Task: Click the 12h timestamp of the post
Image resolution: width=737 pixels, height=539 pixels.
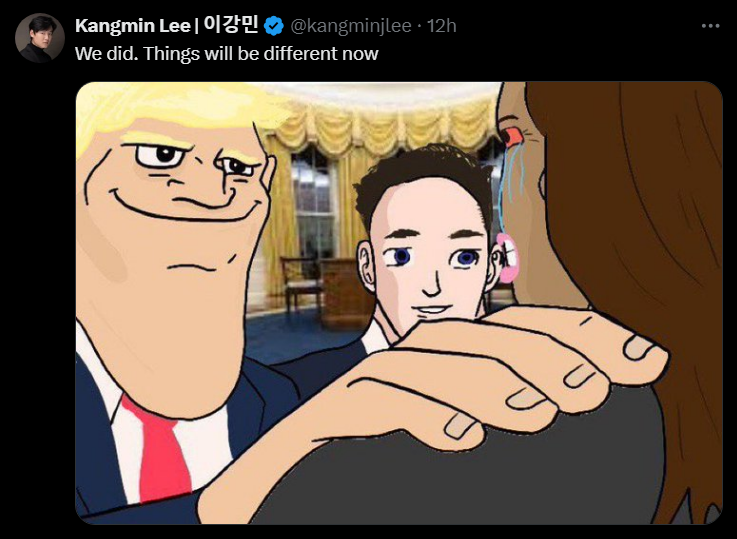Action: (441, 26)
